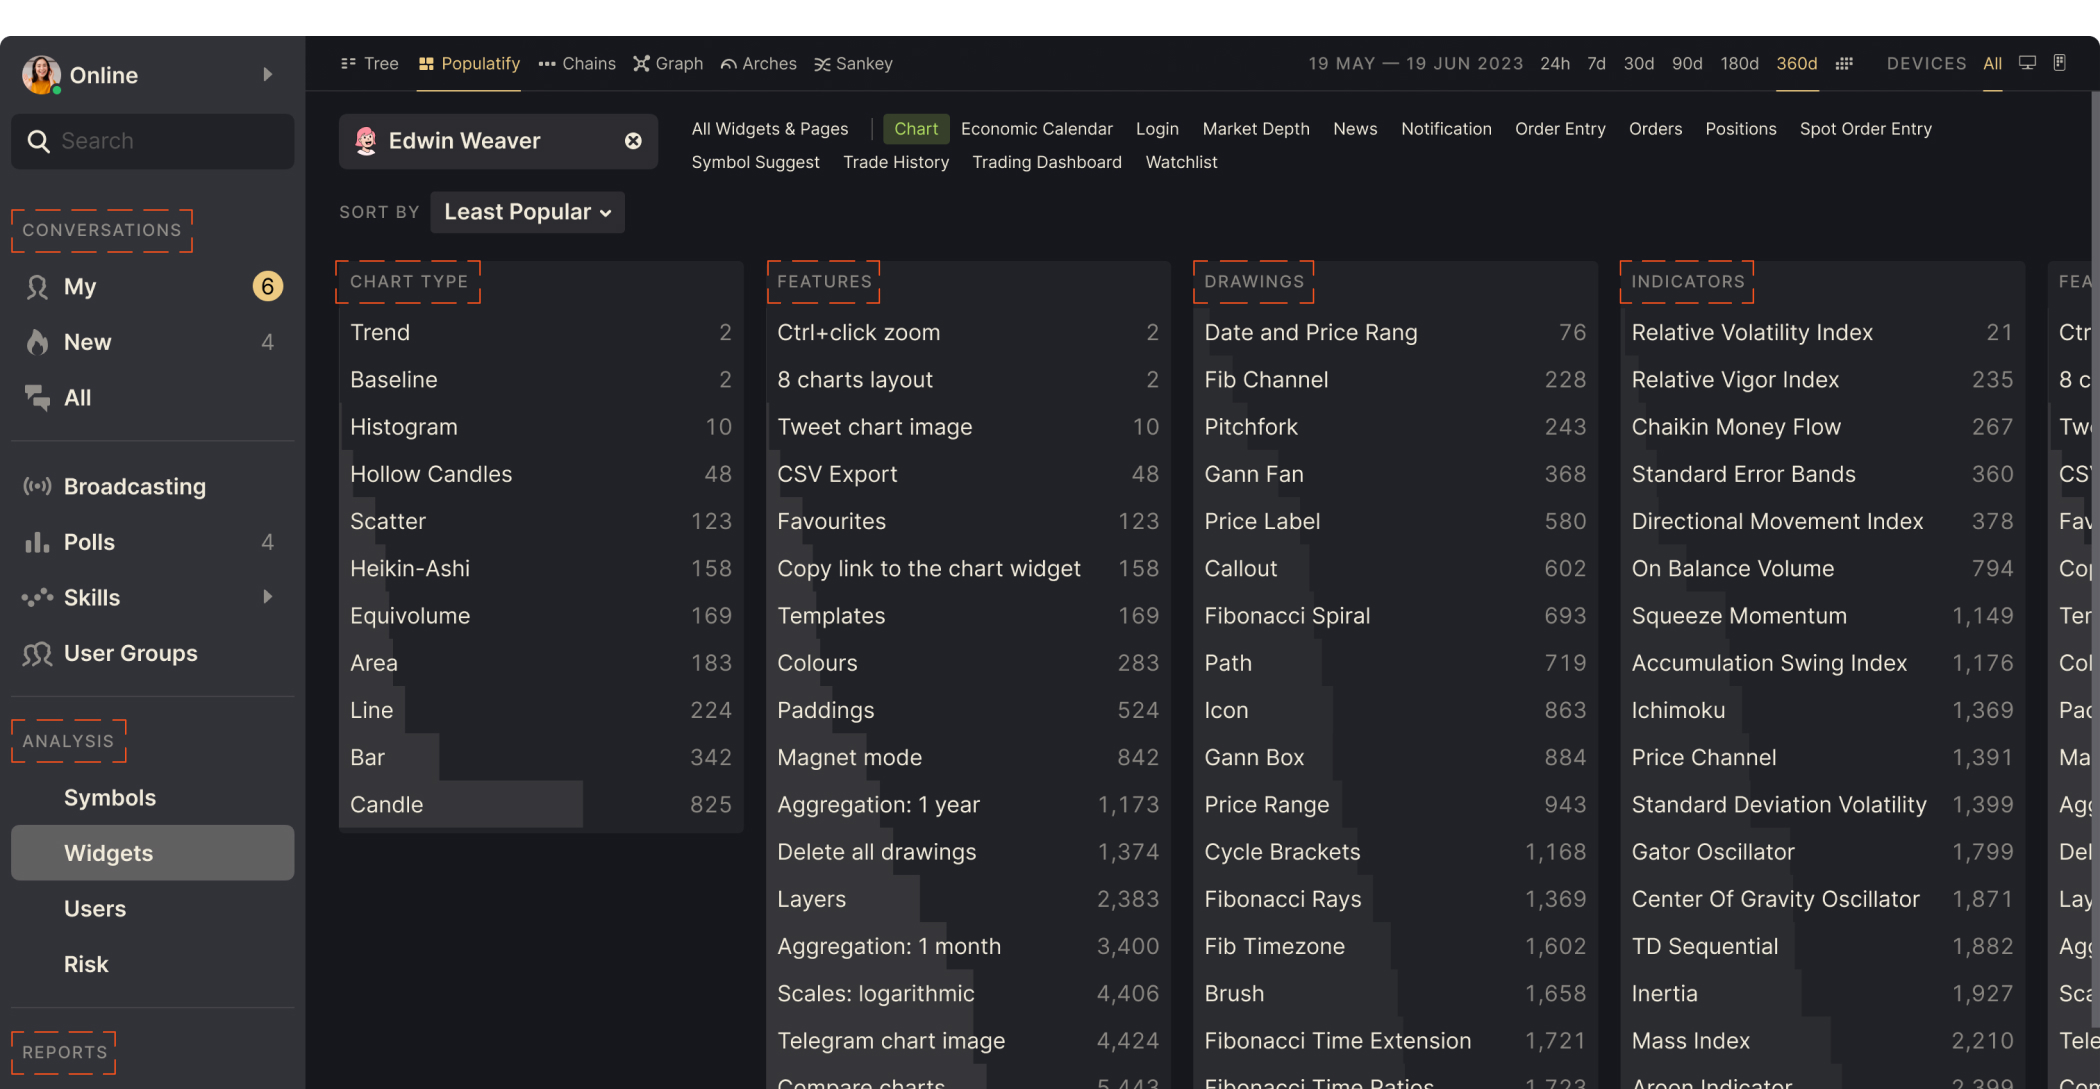This screenshot has height=1089, width=2100.
Task: Select the Economic Calendar filter
Action: (1036, 128)
